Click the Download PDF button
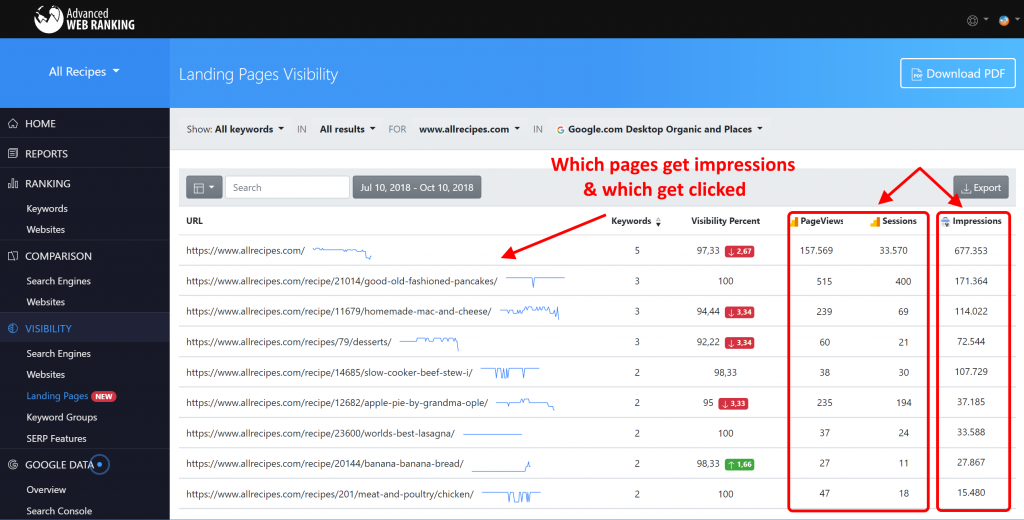This screenshot has width=1024, height=520. point(957,73)
